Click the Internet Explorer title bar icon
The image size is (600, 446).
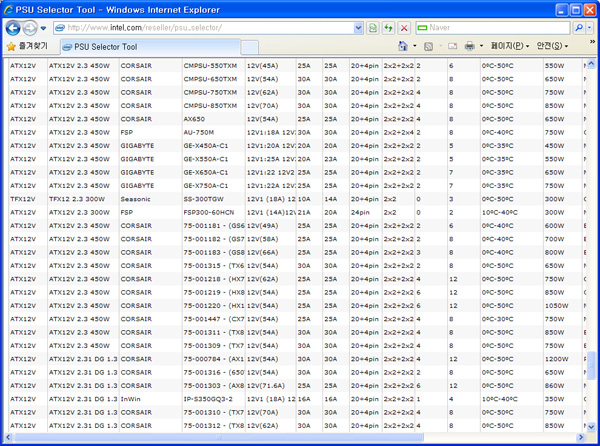point(8,10)
